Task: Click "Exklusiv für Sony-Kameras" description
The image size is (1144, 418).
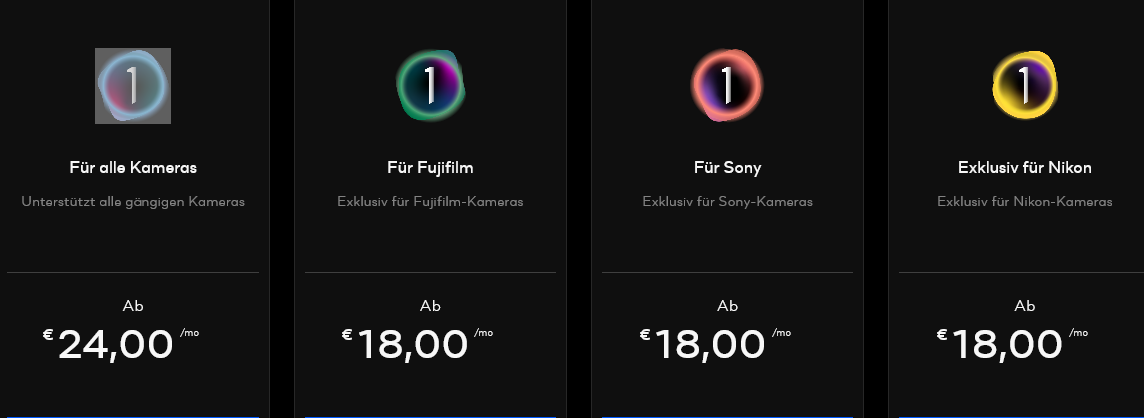Action: pos(727,202)
